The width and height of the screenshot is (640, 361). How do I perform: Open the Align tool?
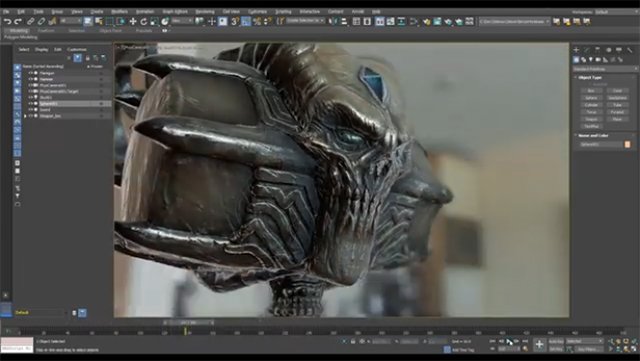click(344, 21)
